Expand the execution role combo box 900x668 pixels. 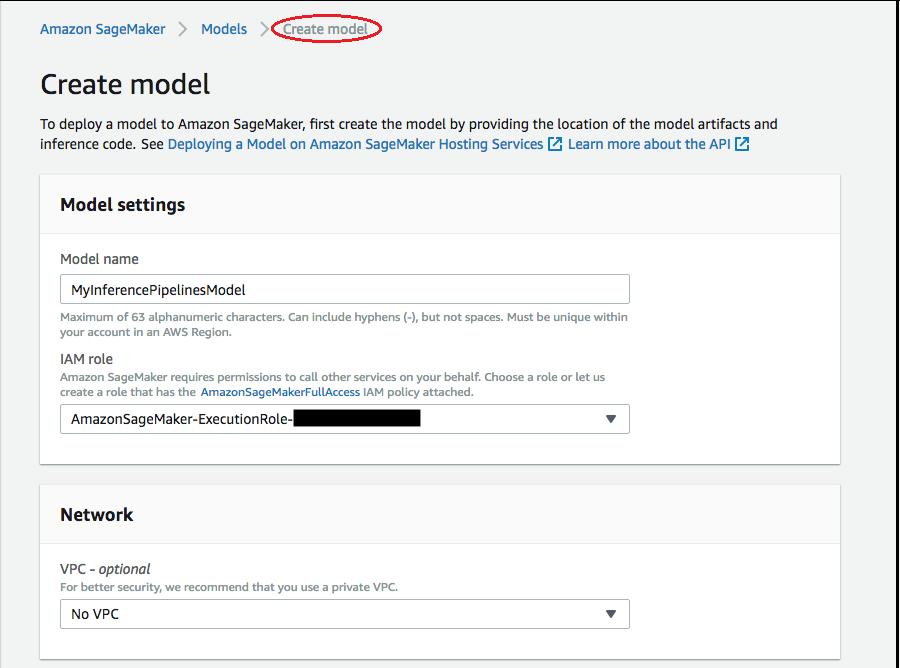[x=344, y=419]
